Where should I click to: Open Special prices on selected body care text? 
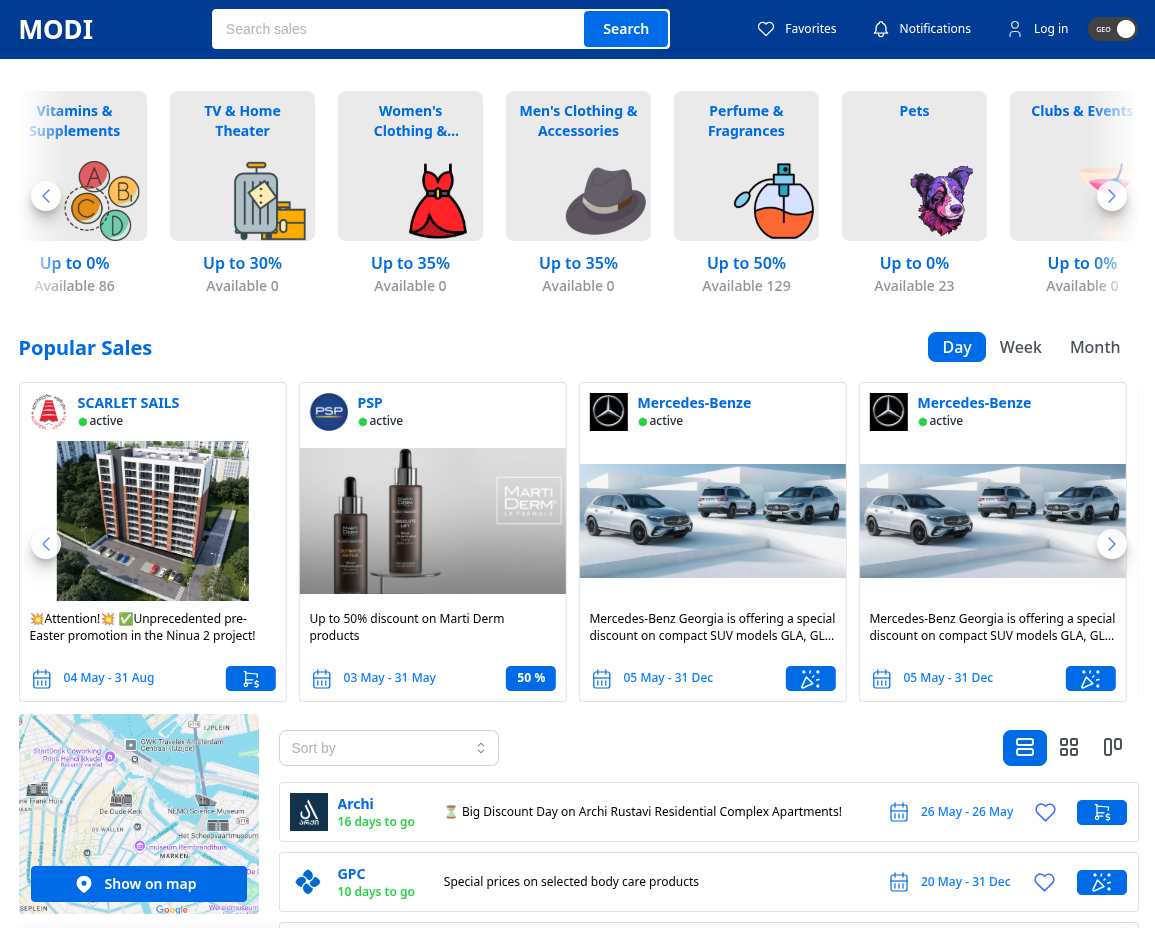point(571,882)
